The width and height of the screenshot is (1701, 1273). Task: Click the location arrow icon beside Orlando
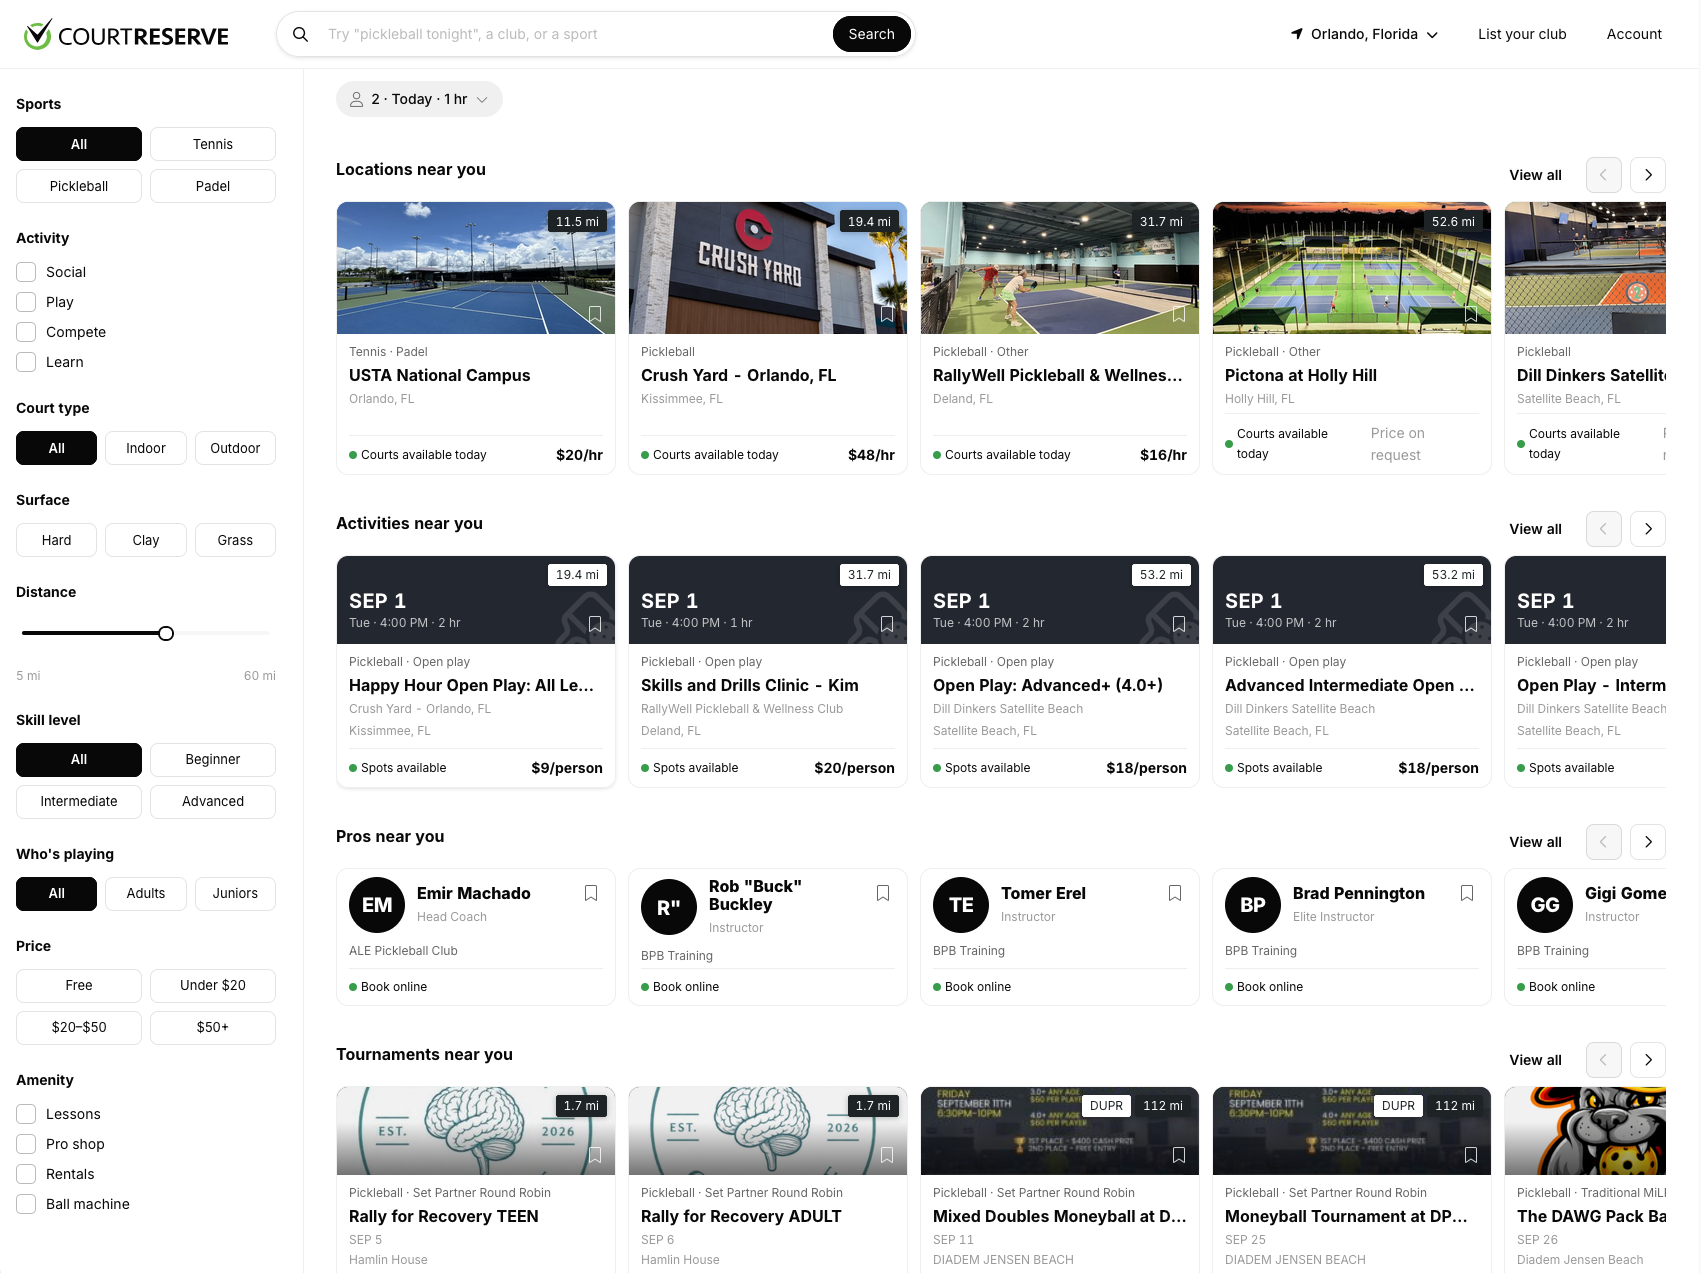coord(1297,34)
